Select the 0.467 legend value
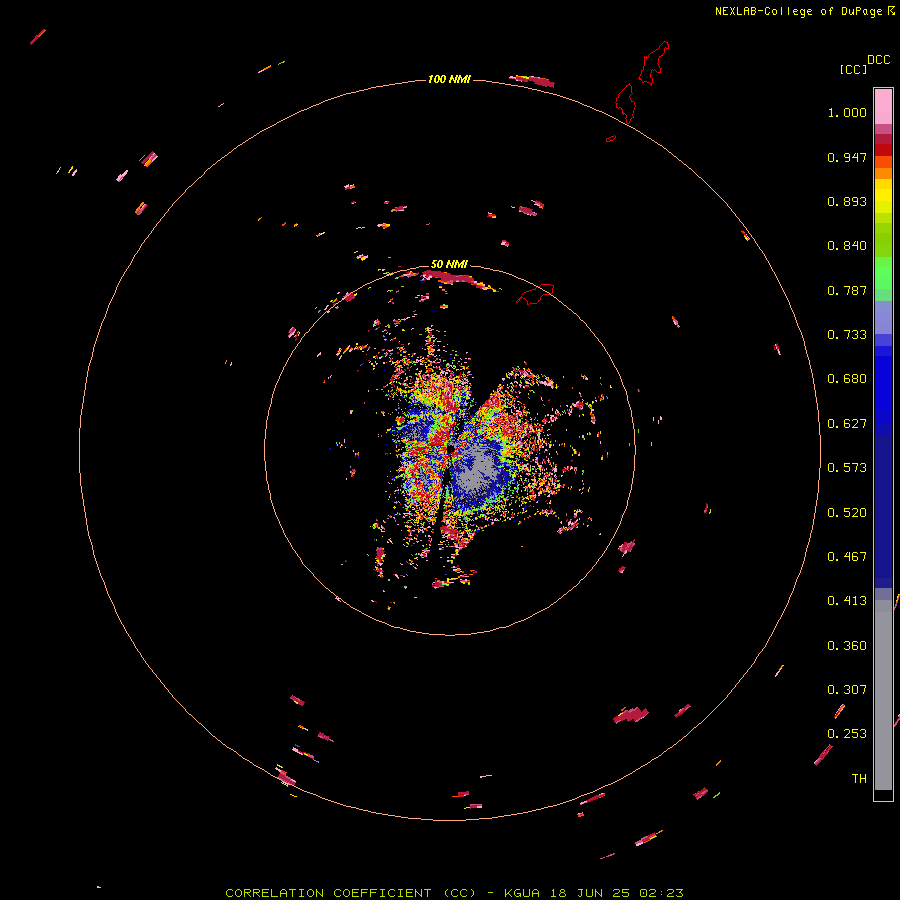This screenshot has width=900, height=900. pyautogui.click(x=847, y=557)
